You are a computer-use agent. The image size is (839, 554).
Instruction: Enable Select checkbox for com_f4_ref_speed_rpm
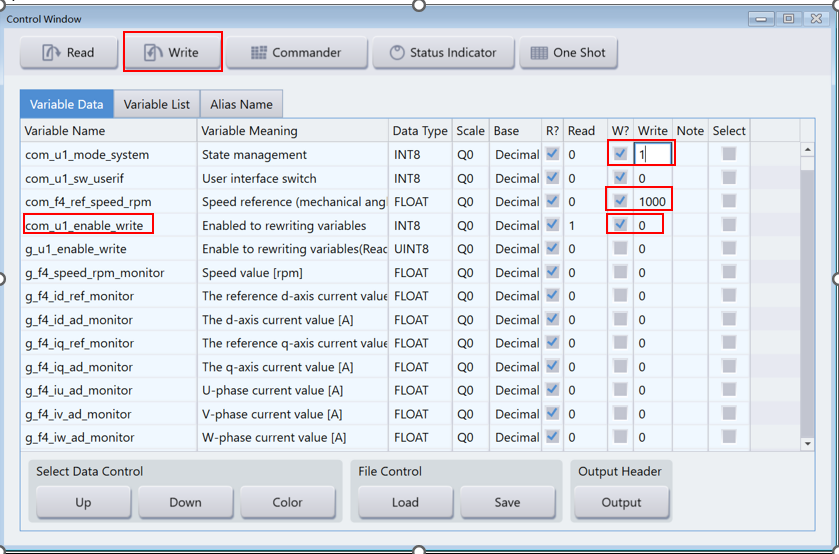pyautogui.click(x=729, y=201)
